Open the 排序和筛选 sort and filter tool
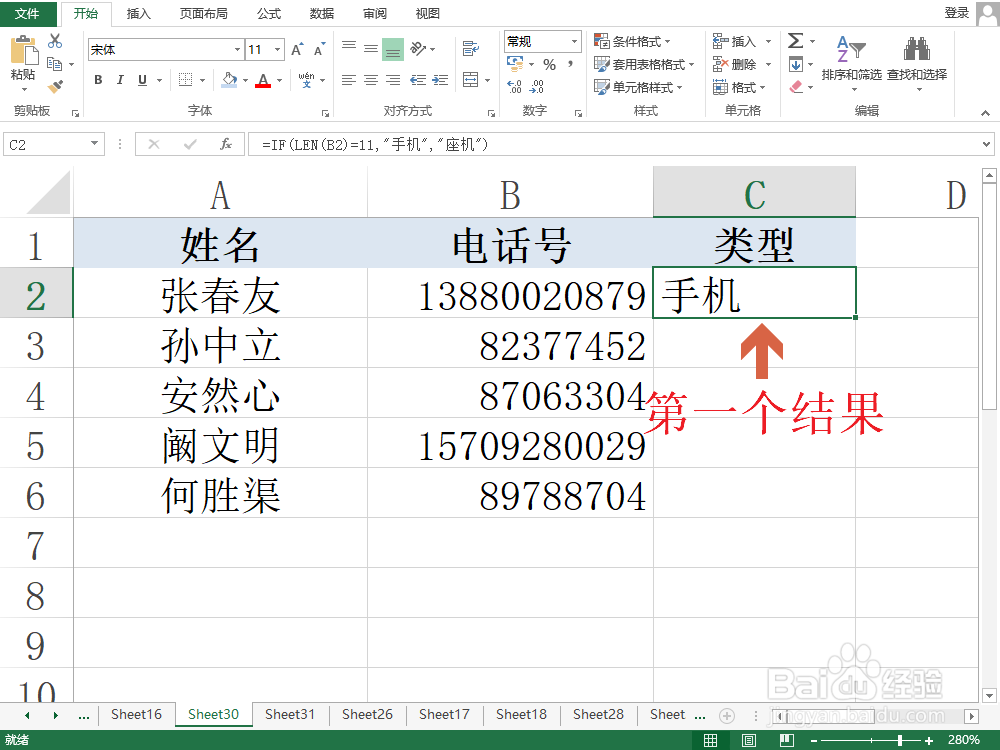 coord(851,62)
